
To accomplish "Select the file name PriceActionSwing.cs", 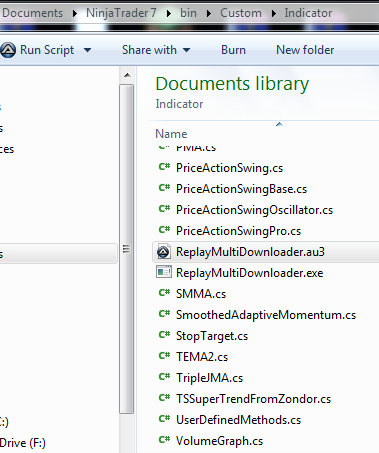I will (229, 168).
